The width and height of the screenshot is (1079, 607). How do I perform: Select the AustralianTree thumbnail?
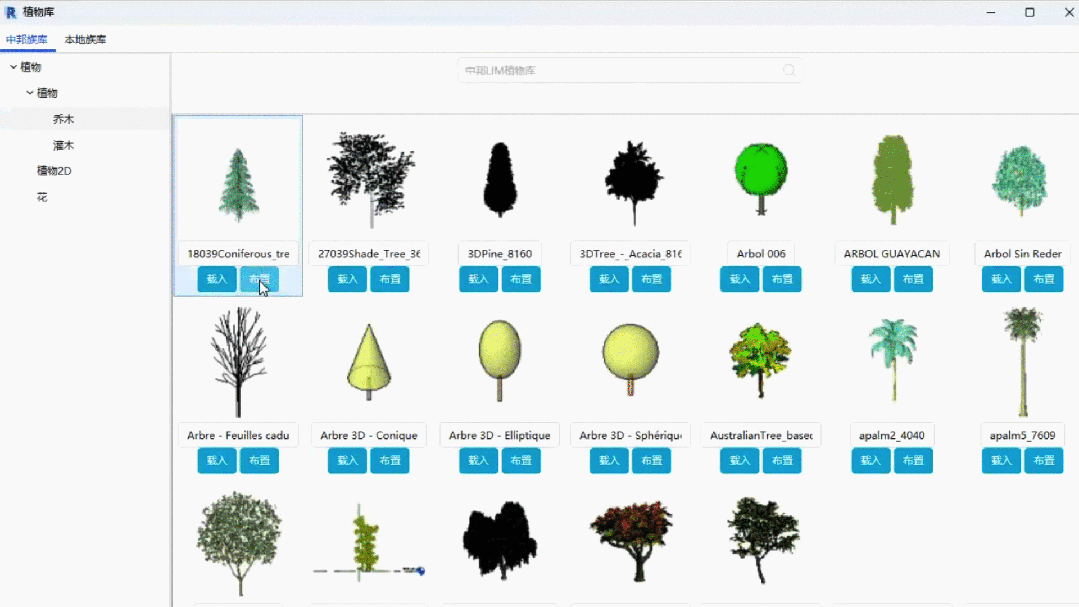coord(760,360)
